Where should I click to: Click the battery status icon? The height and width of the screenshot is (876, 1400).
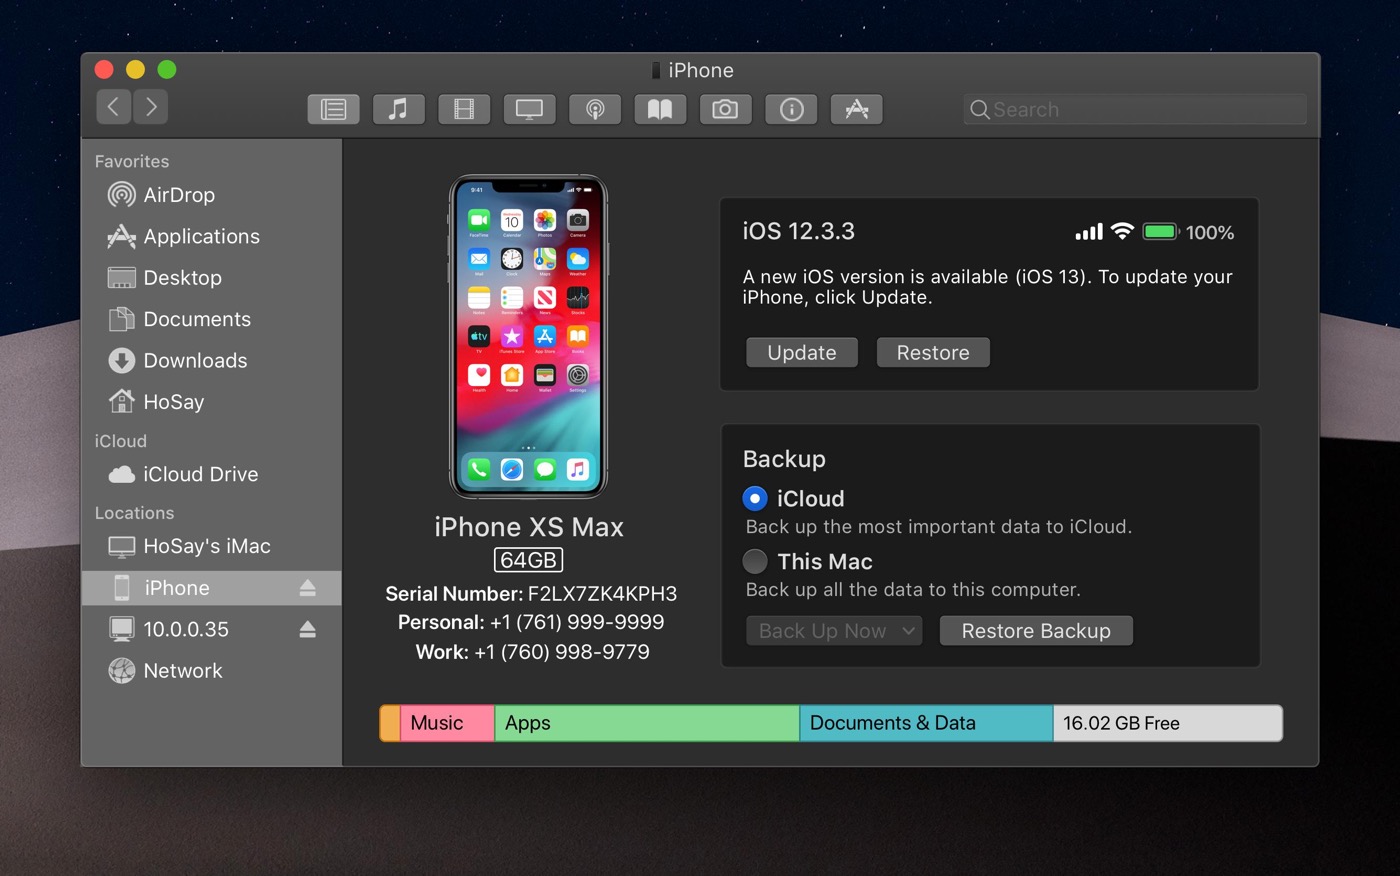click(1161, 232)
